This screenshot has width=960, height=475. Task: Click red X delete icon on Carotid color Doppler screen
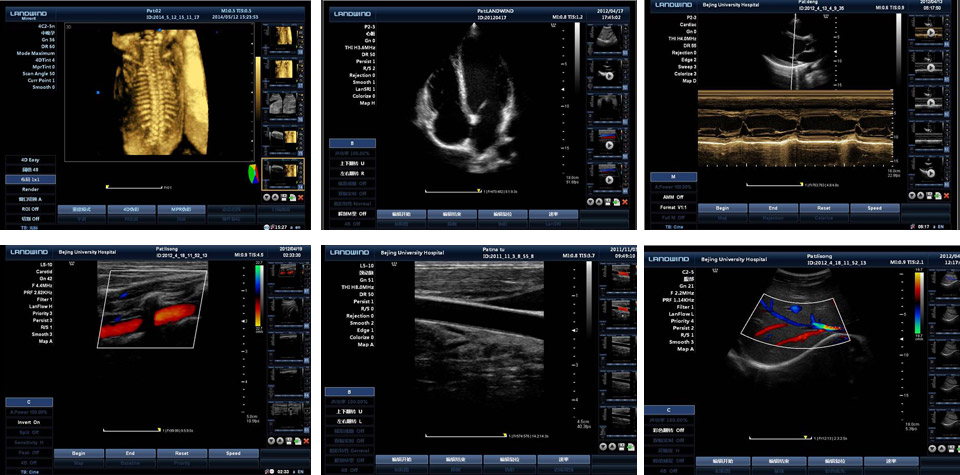pos(306,441)
